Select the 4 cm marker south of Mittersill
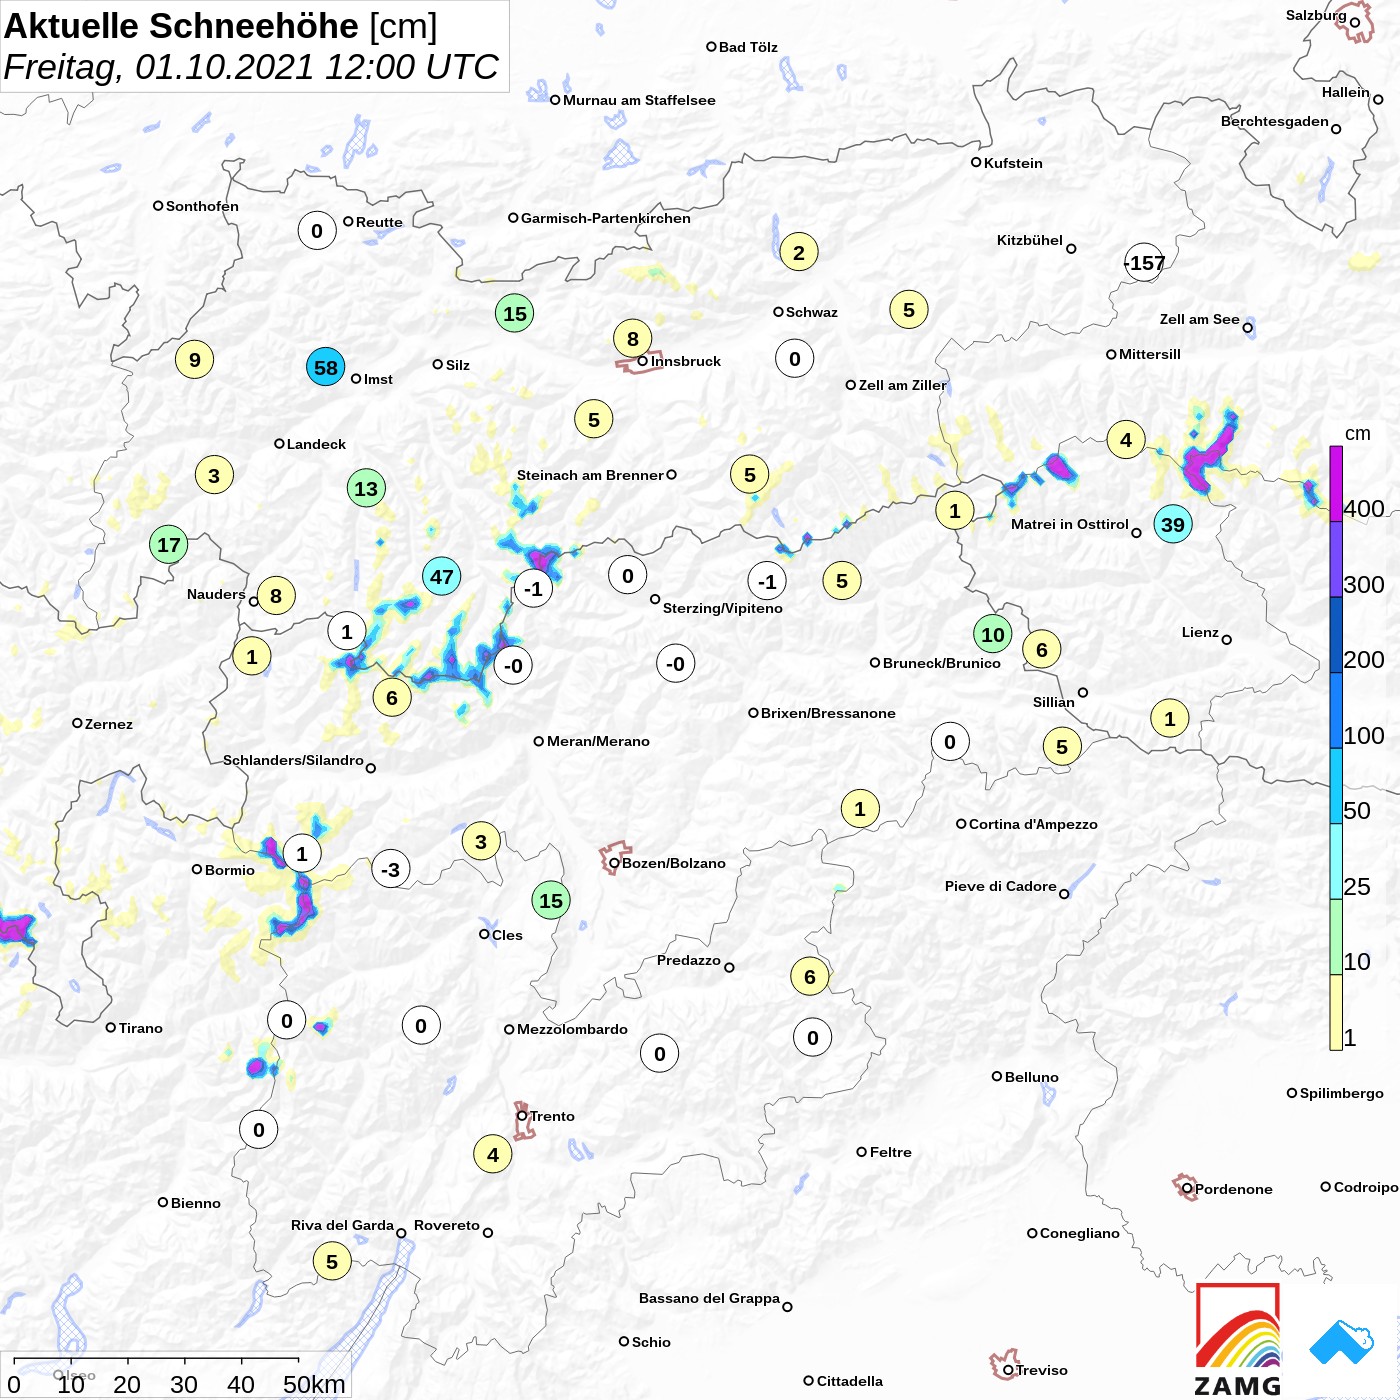This screenshot has height=1400, width=1400. tap(1126, 439)
